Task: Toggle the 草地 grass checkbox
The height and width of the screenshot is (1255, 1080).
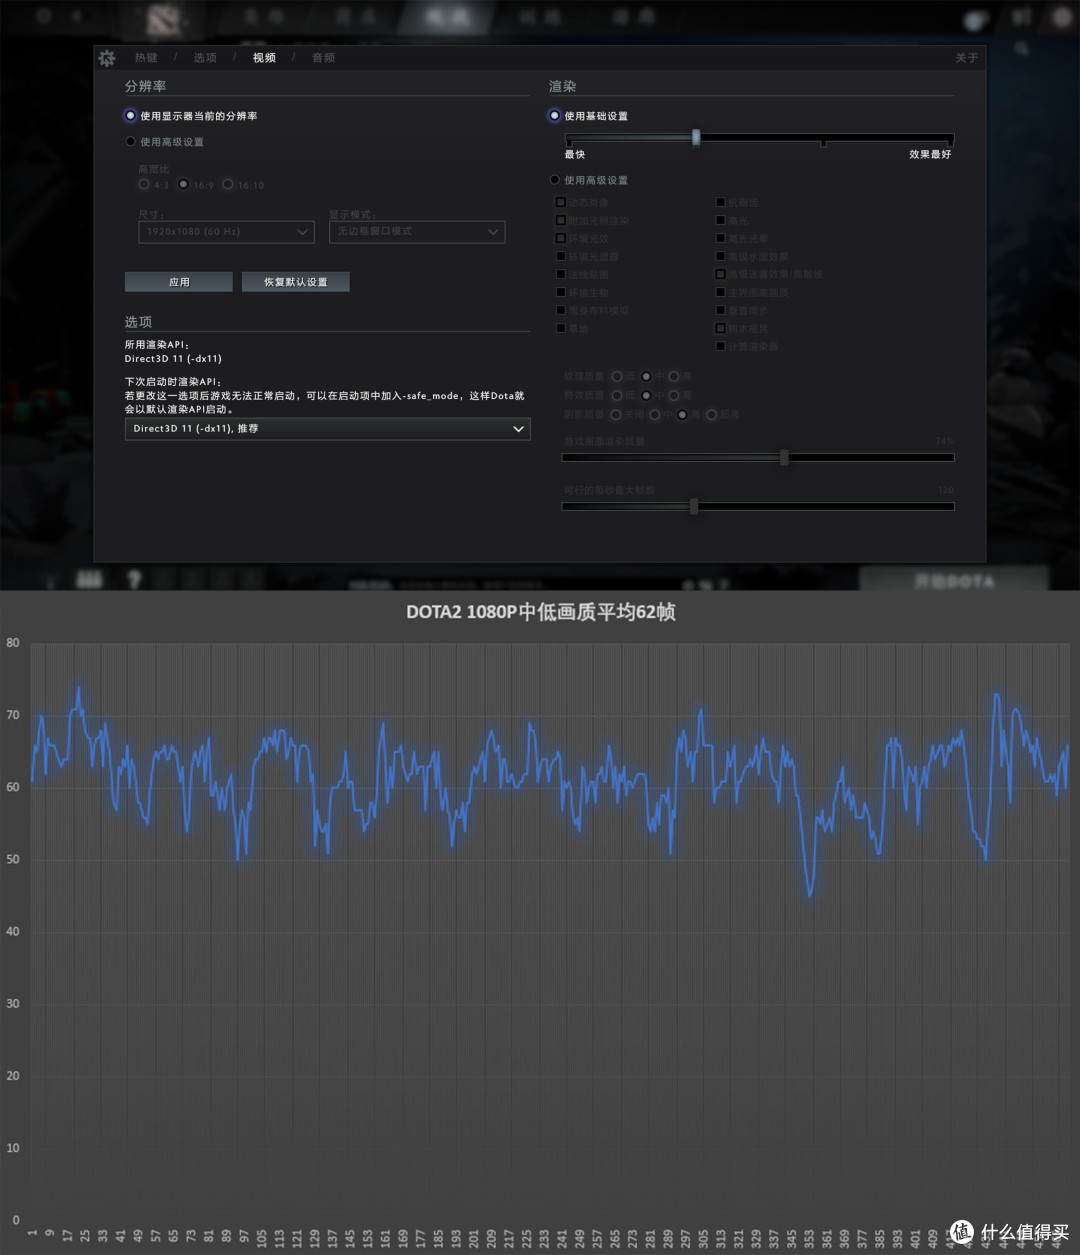Action: point(561,328)
